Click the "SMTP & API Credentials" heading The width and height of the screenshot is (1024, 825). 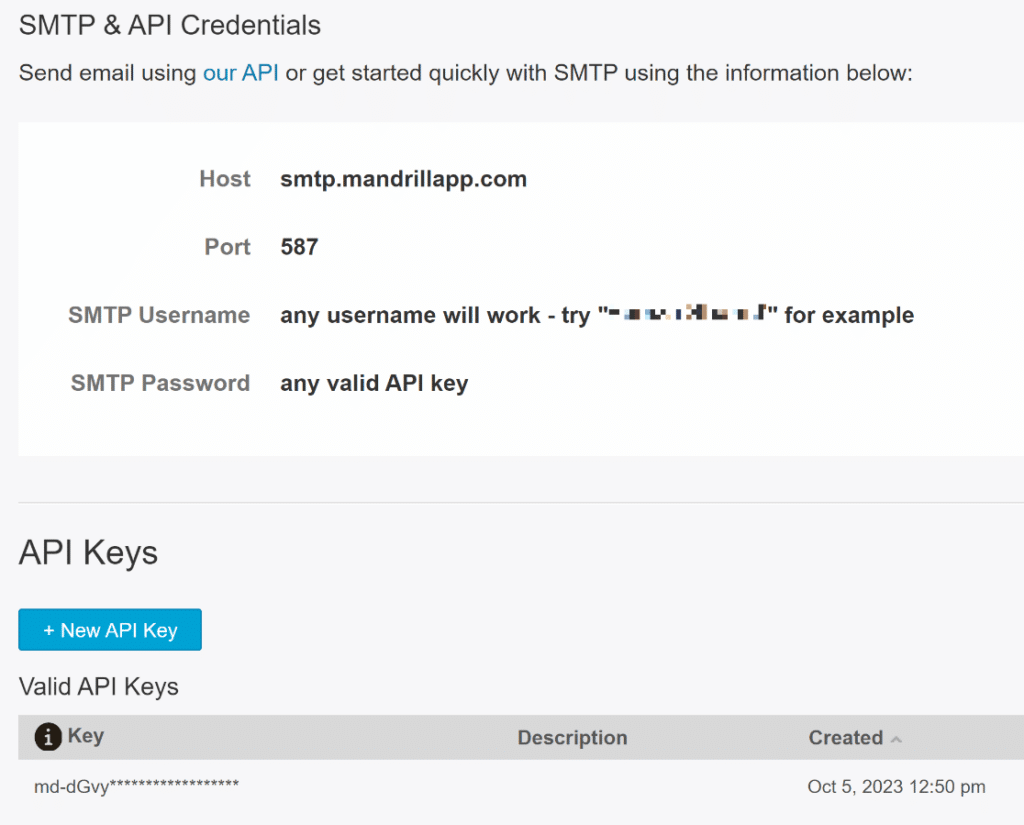[169, 25]
